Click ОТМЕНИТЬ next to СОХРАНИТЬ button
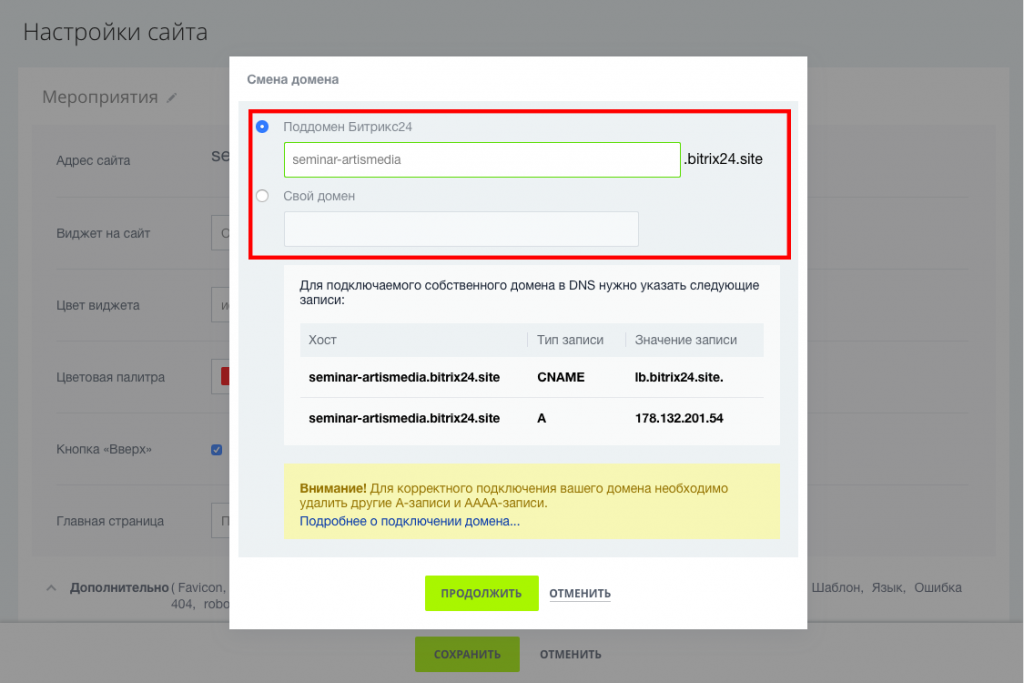Image resolution: width=1024 pixels, height=683 pixels. coord(570,654)
